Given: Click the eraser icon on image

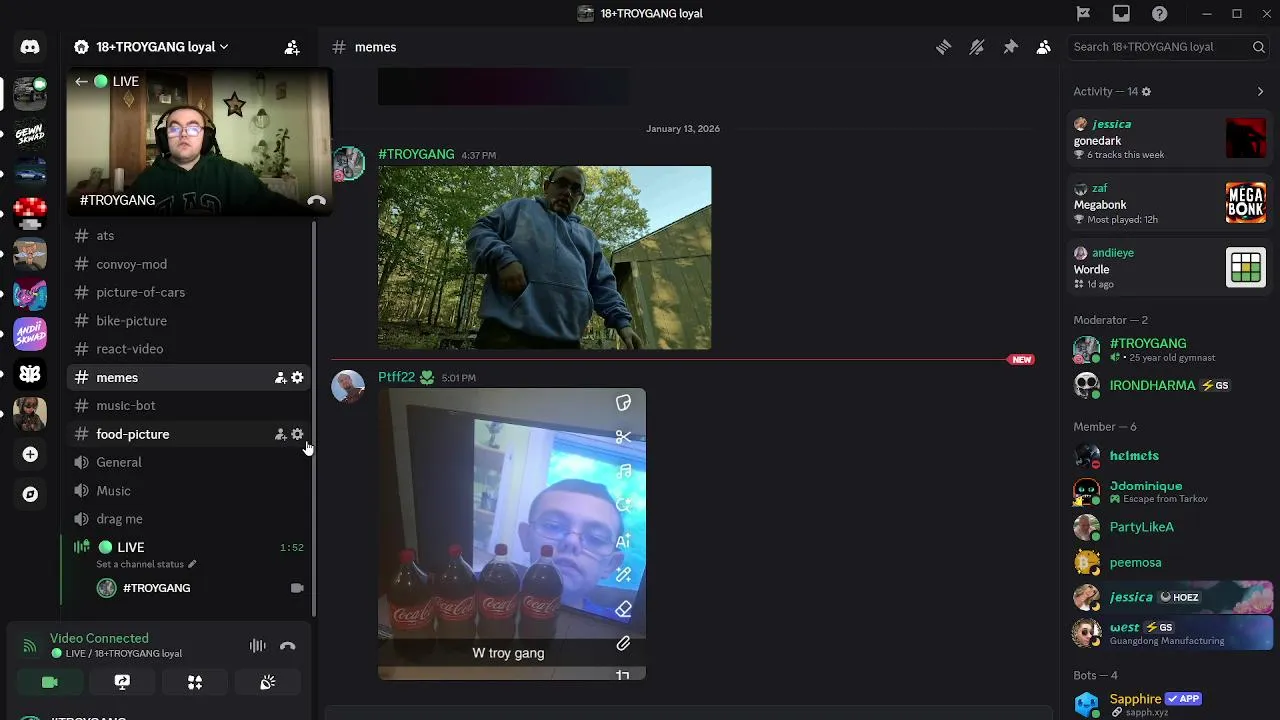Looking at the screenshot, I should click(x=623, y=609).
